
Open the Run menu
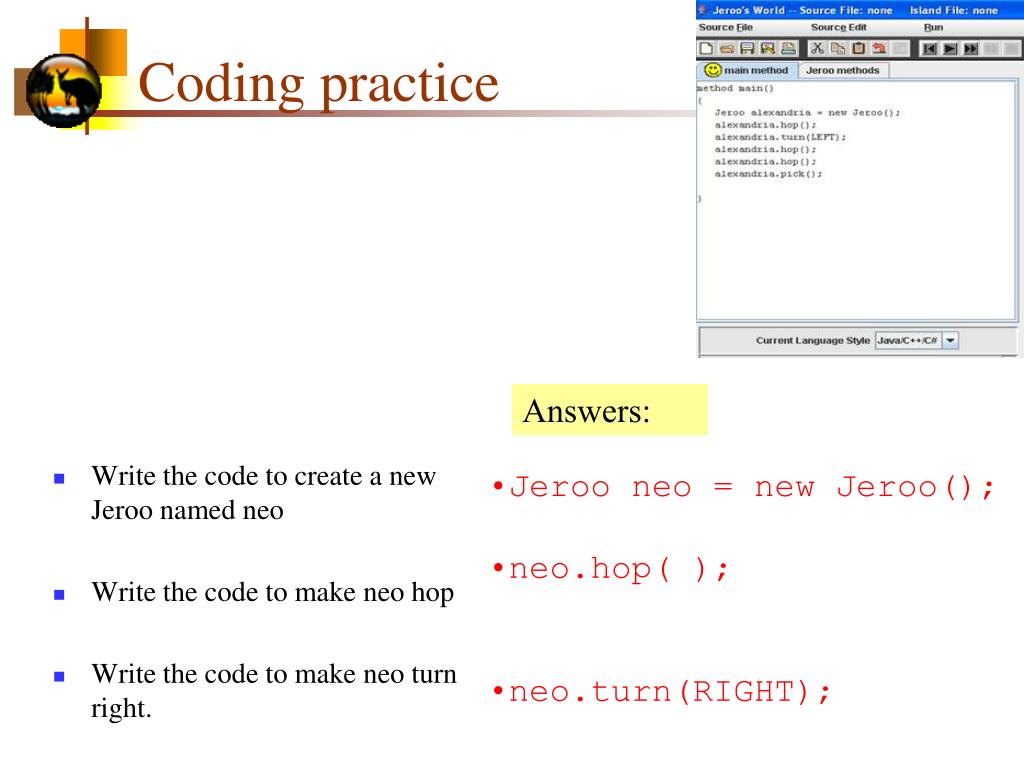tap(933, 27)
